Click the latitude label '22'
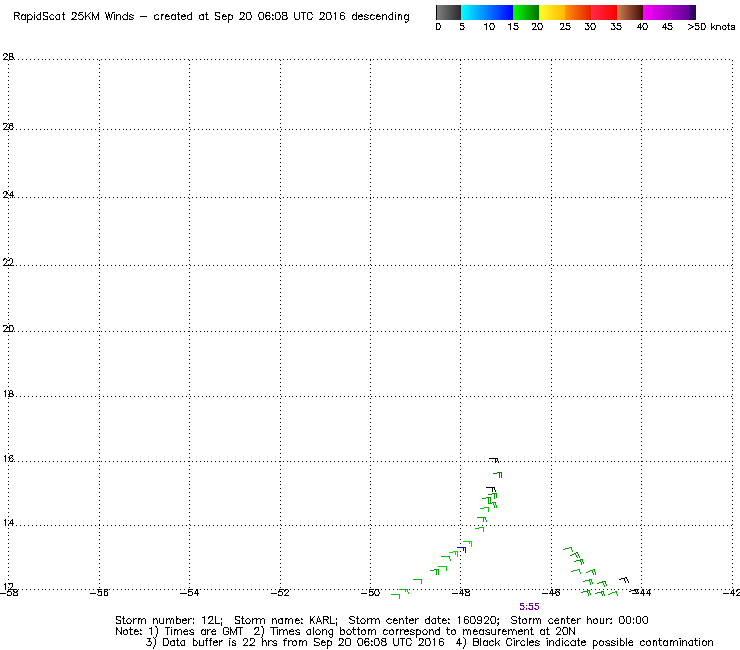The height and width of the screenshot is (650, 740). 8,262
